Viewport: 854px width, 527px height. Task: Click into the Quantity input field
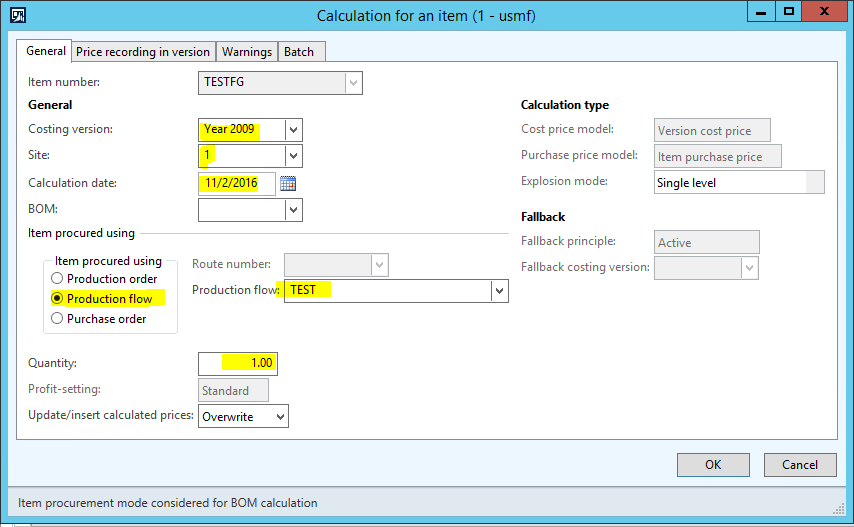point(237,363)
